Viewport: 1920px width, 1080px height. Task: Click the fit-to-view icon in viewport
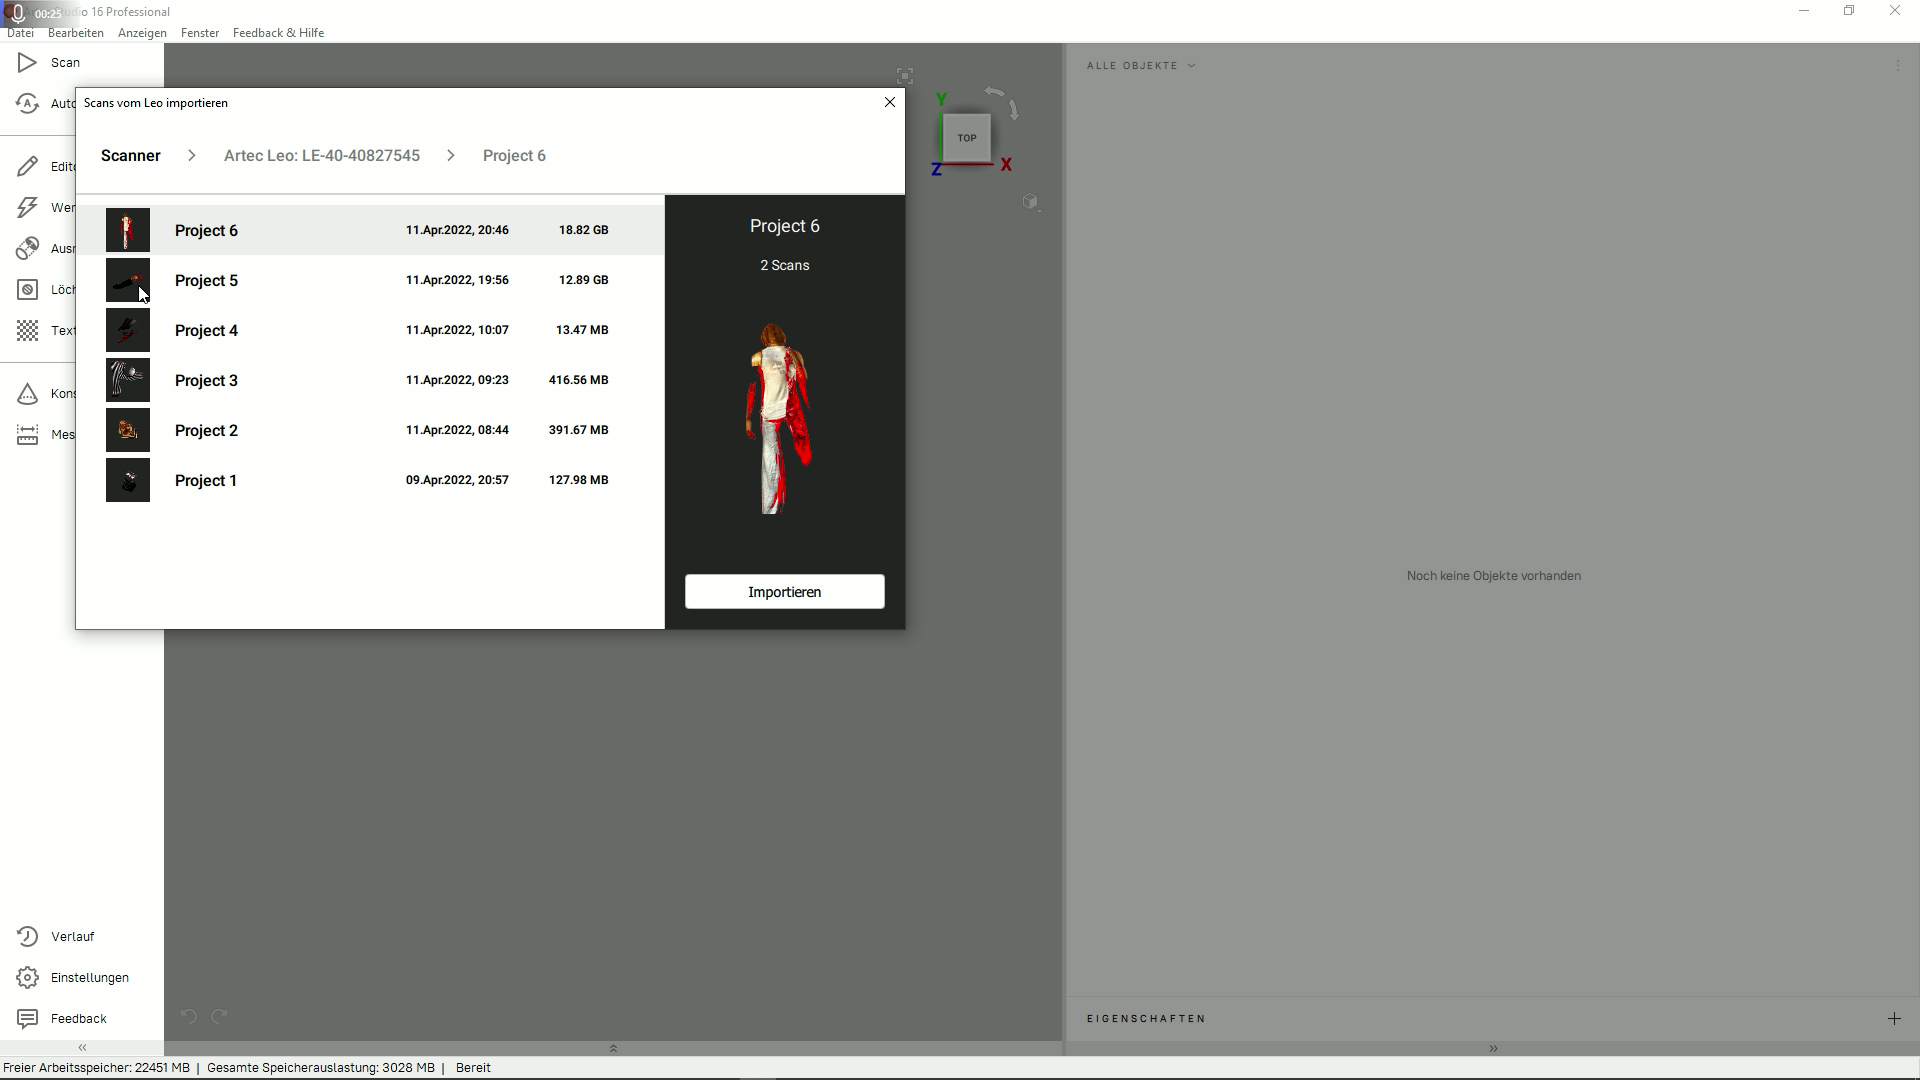[905, 76]
